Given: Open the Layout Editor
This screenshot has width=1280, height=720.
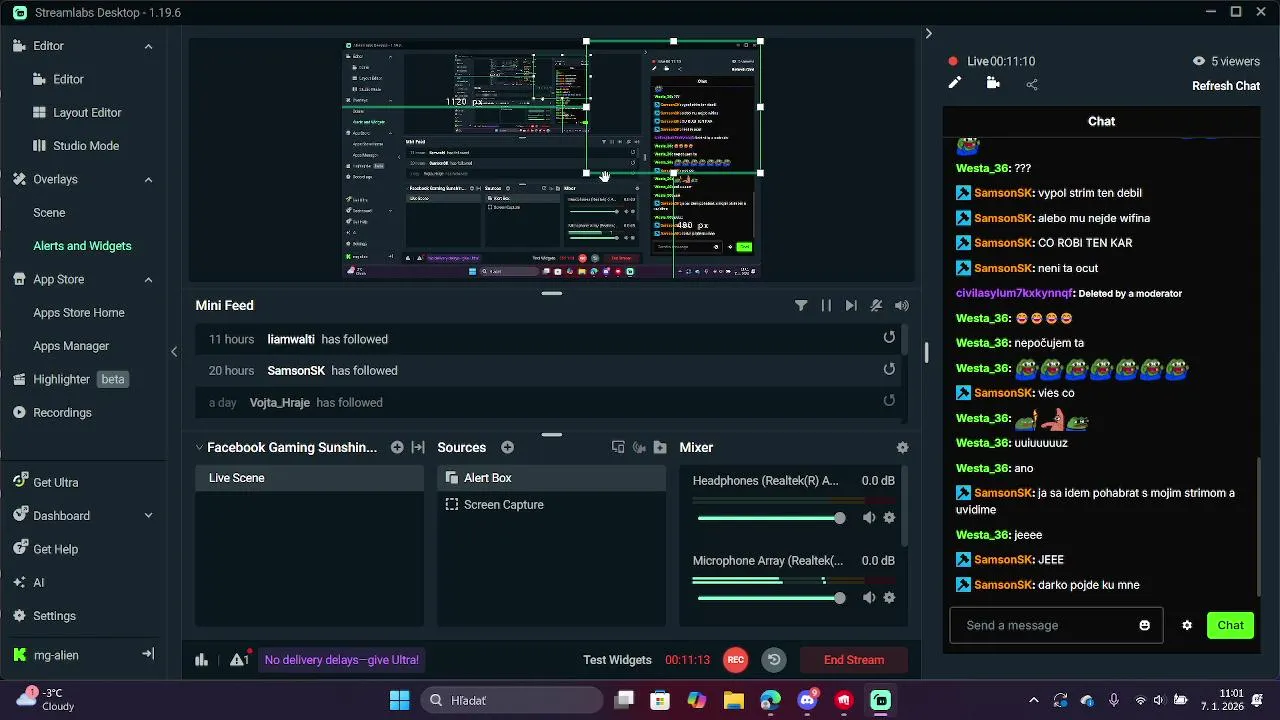Looking at the screenshot, I should point(87,113).
